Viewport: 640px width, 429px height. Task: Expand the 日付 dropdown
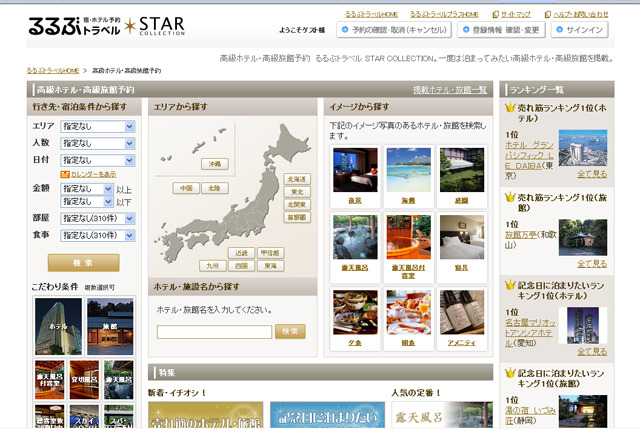(98, 160)
